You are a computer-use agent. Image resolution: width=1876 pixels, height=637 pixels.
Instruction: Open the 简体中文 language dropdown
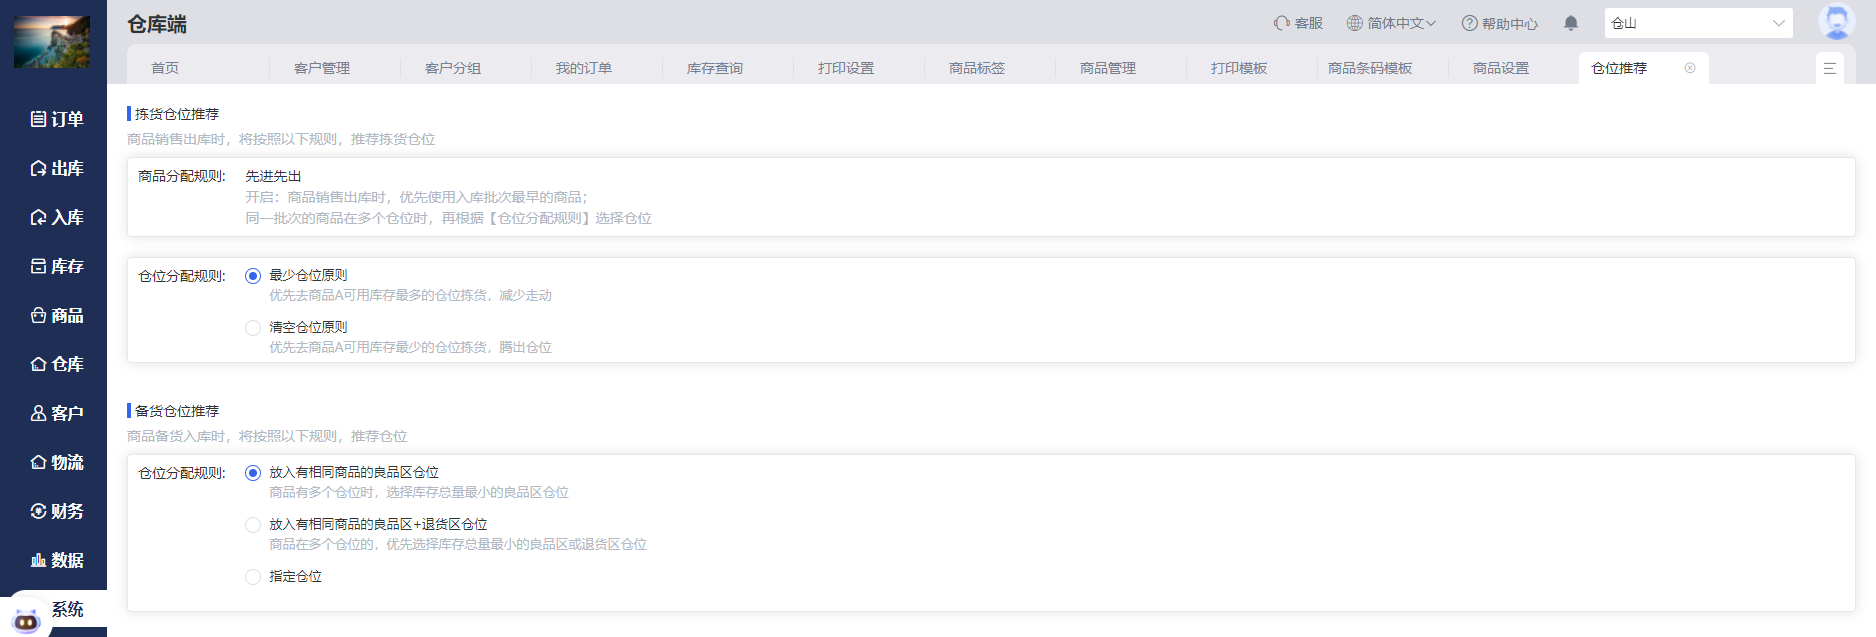click(1391, 23)
